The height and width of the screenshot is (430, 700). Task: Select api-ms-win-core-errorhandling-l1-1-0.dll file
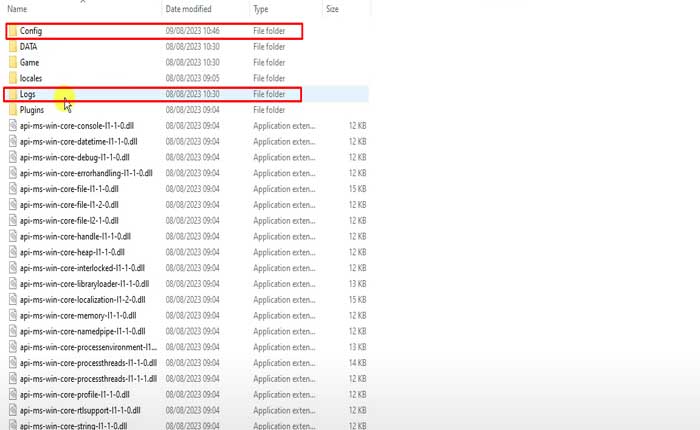tap(86, 173)
